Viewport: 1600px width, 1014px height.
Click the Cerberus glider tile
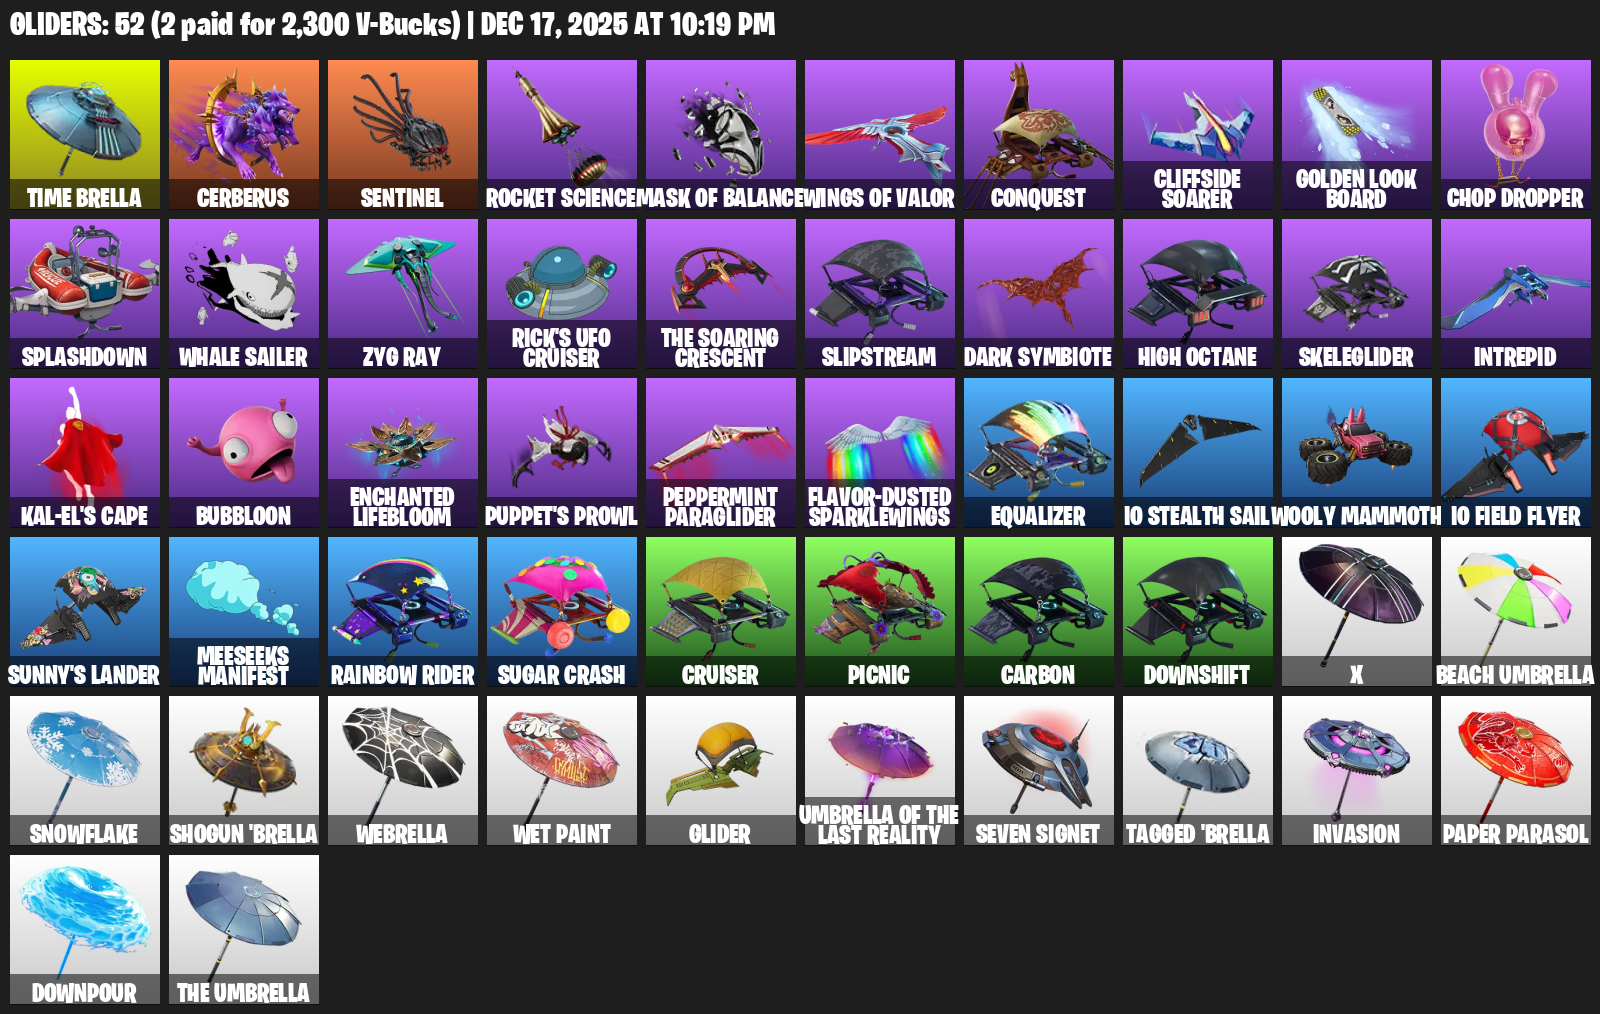244,135
